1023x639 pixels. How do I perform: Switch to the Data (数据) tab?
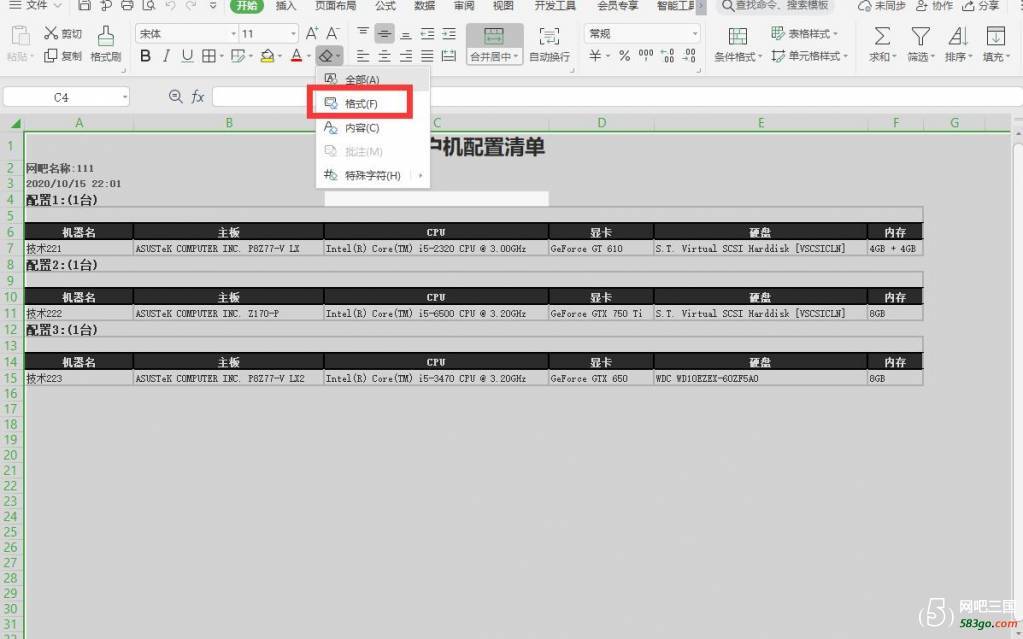[x=424, y=5]
